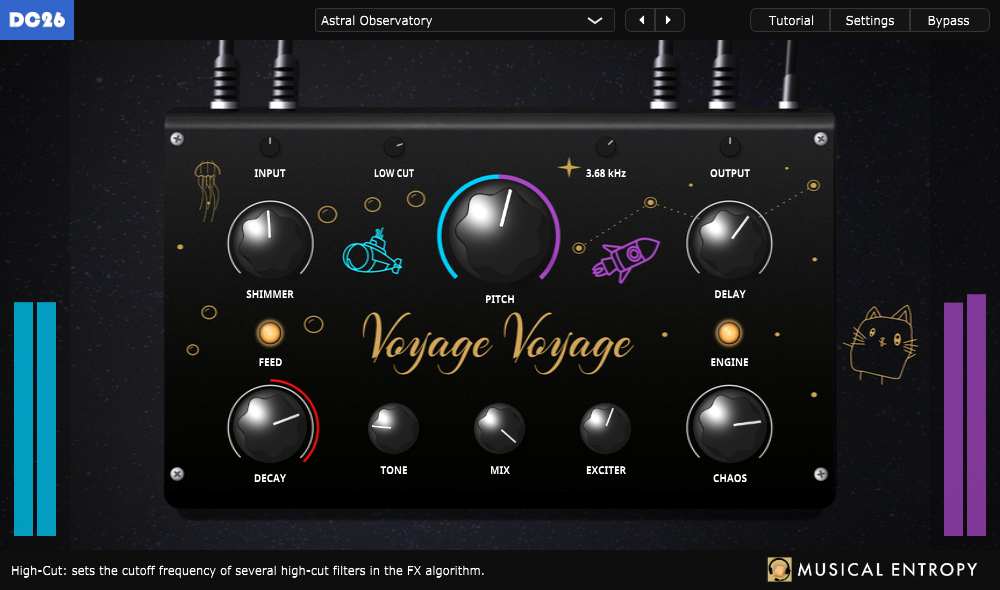Click the gold cat doodle
1000x590 pixels.
tap(881, 344)
